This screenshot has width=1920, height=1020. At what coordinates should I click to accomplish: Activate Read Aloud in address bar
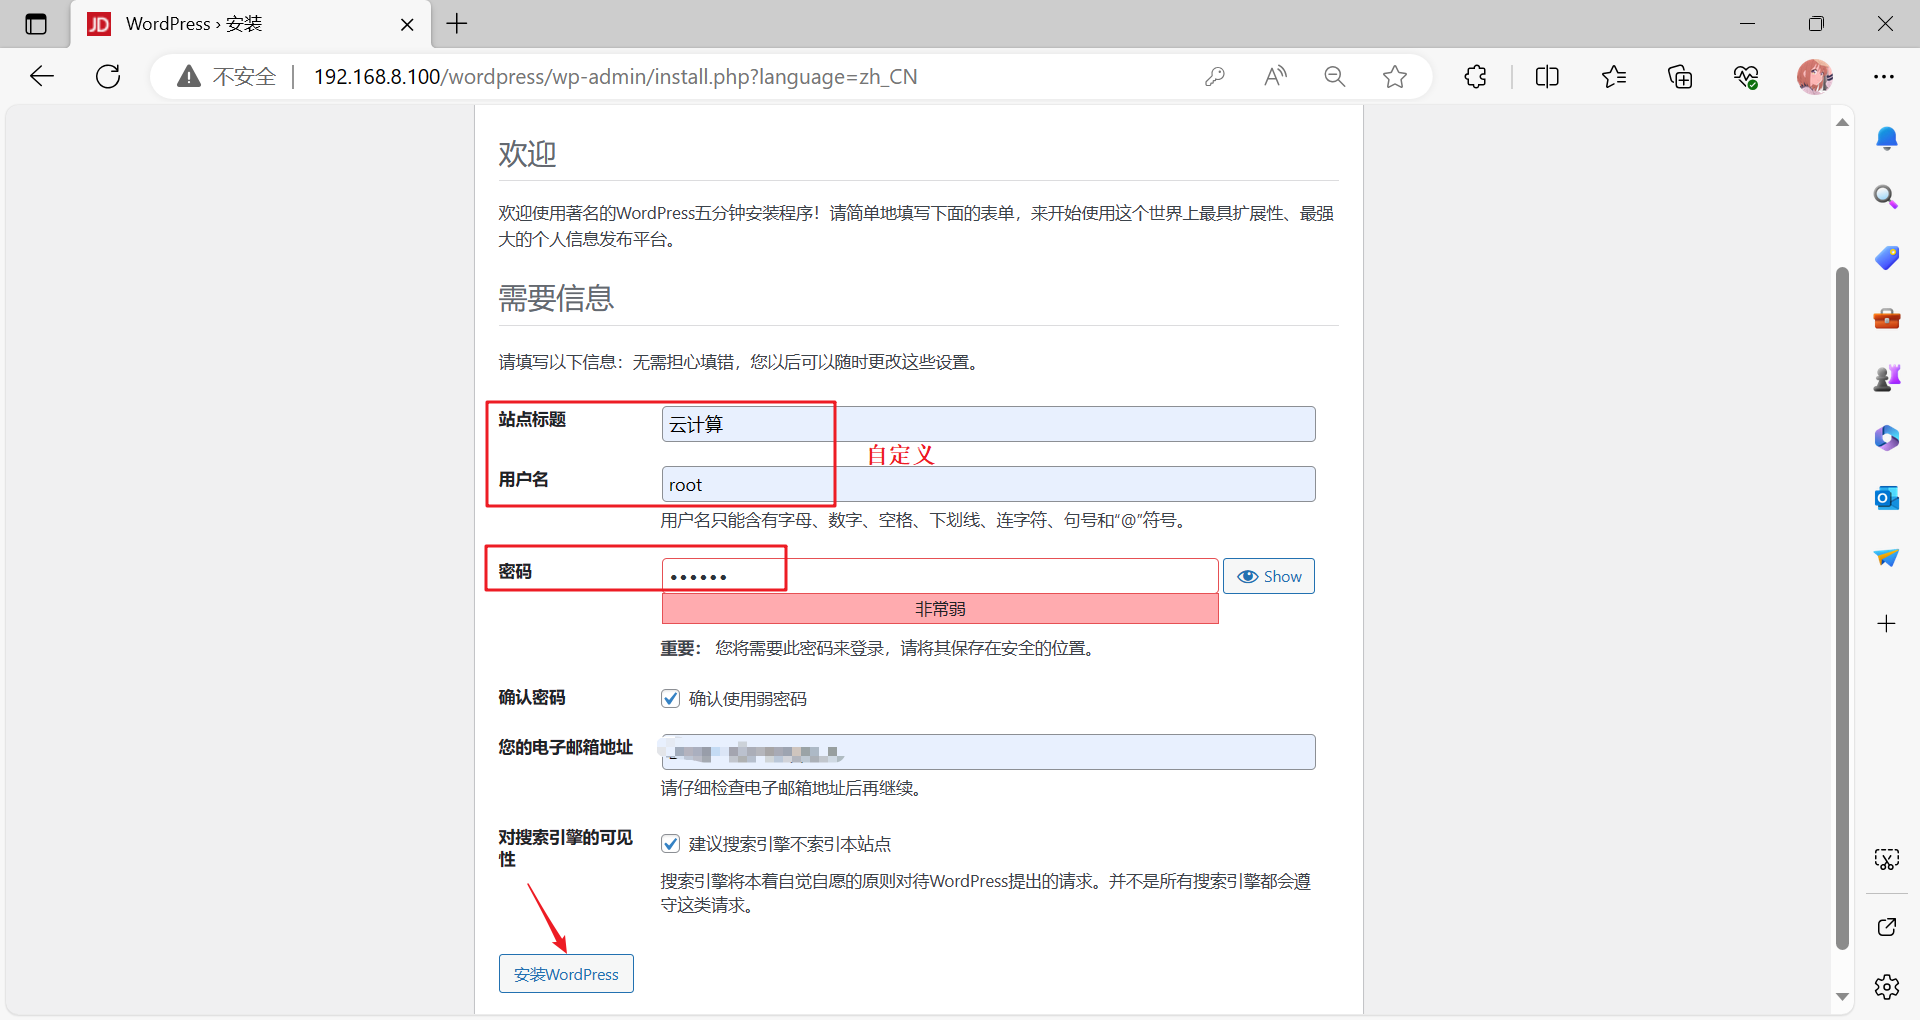coord(1275,76)
